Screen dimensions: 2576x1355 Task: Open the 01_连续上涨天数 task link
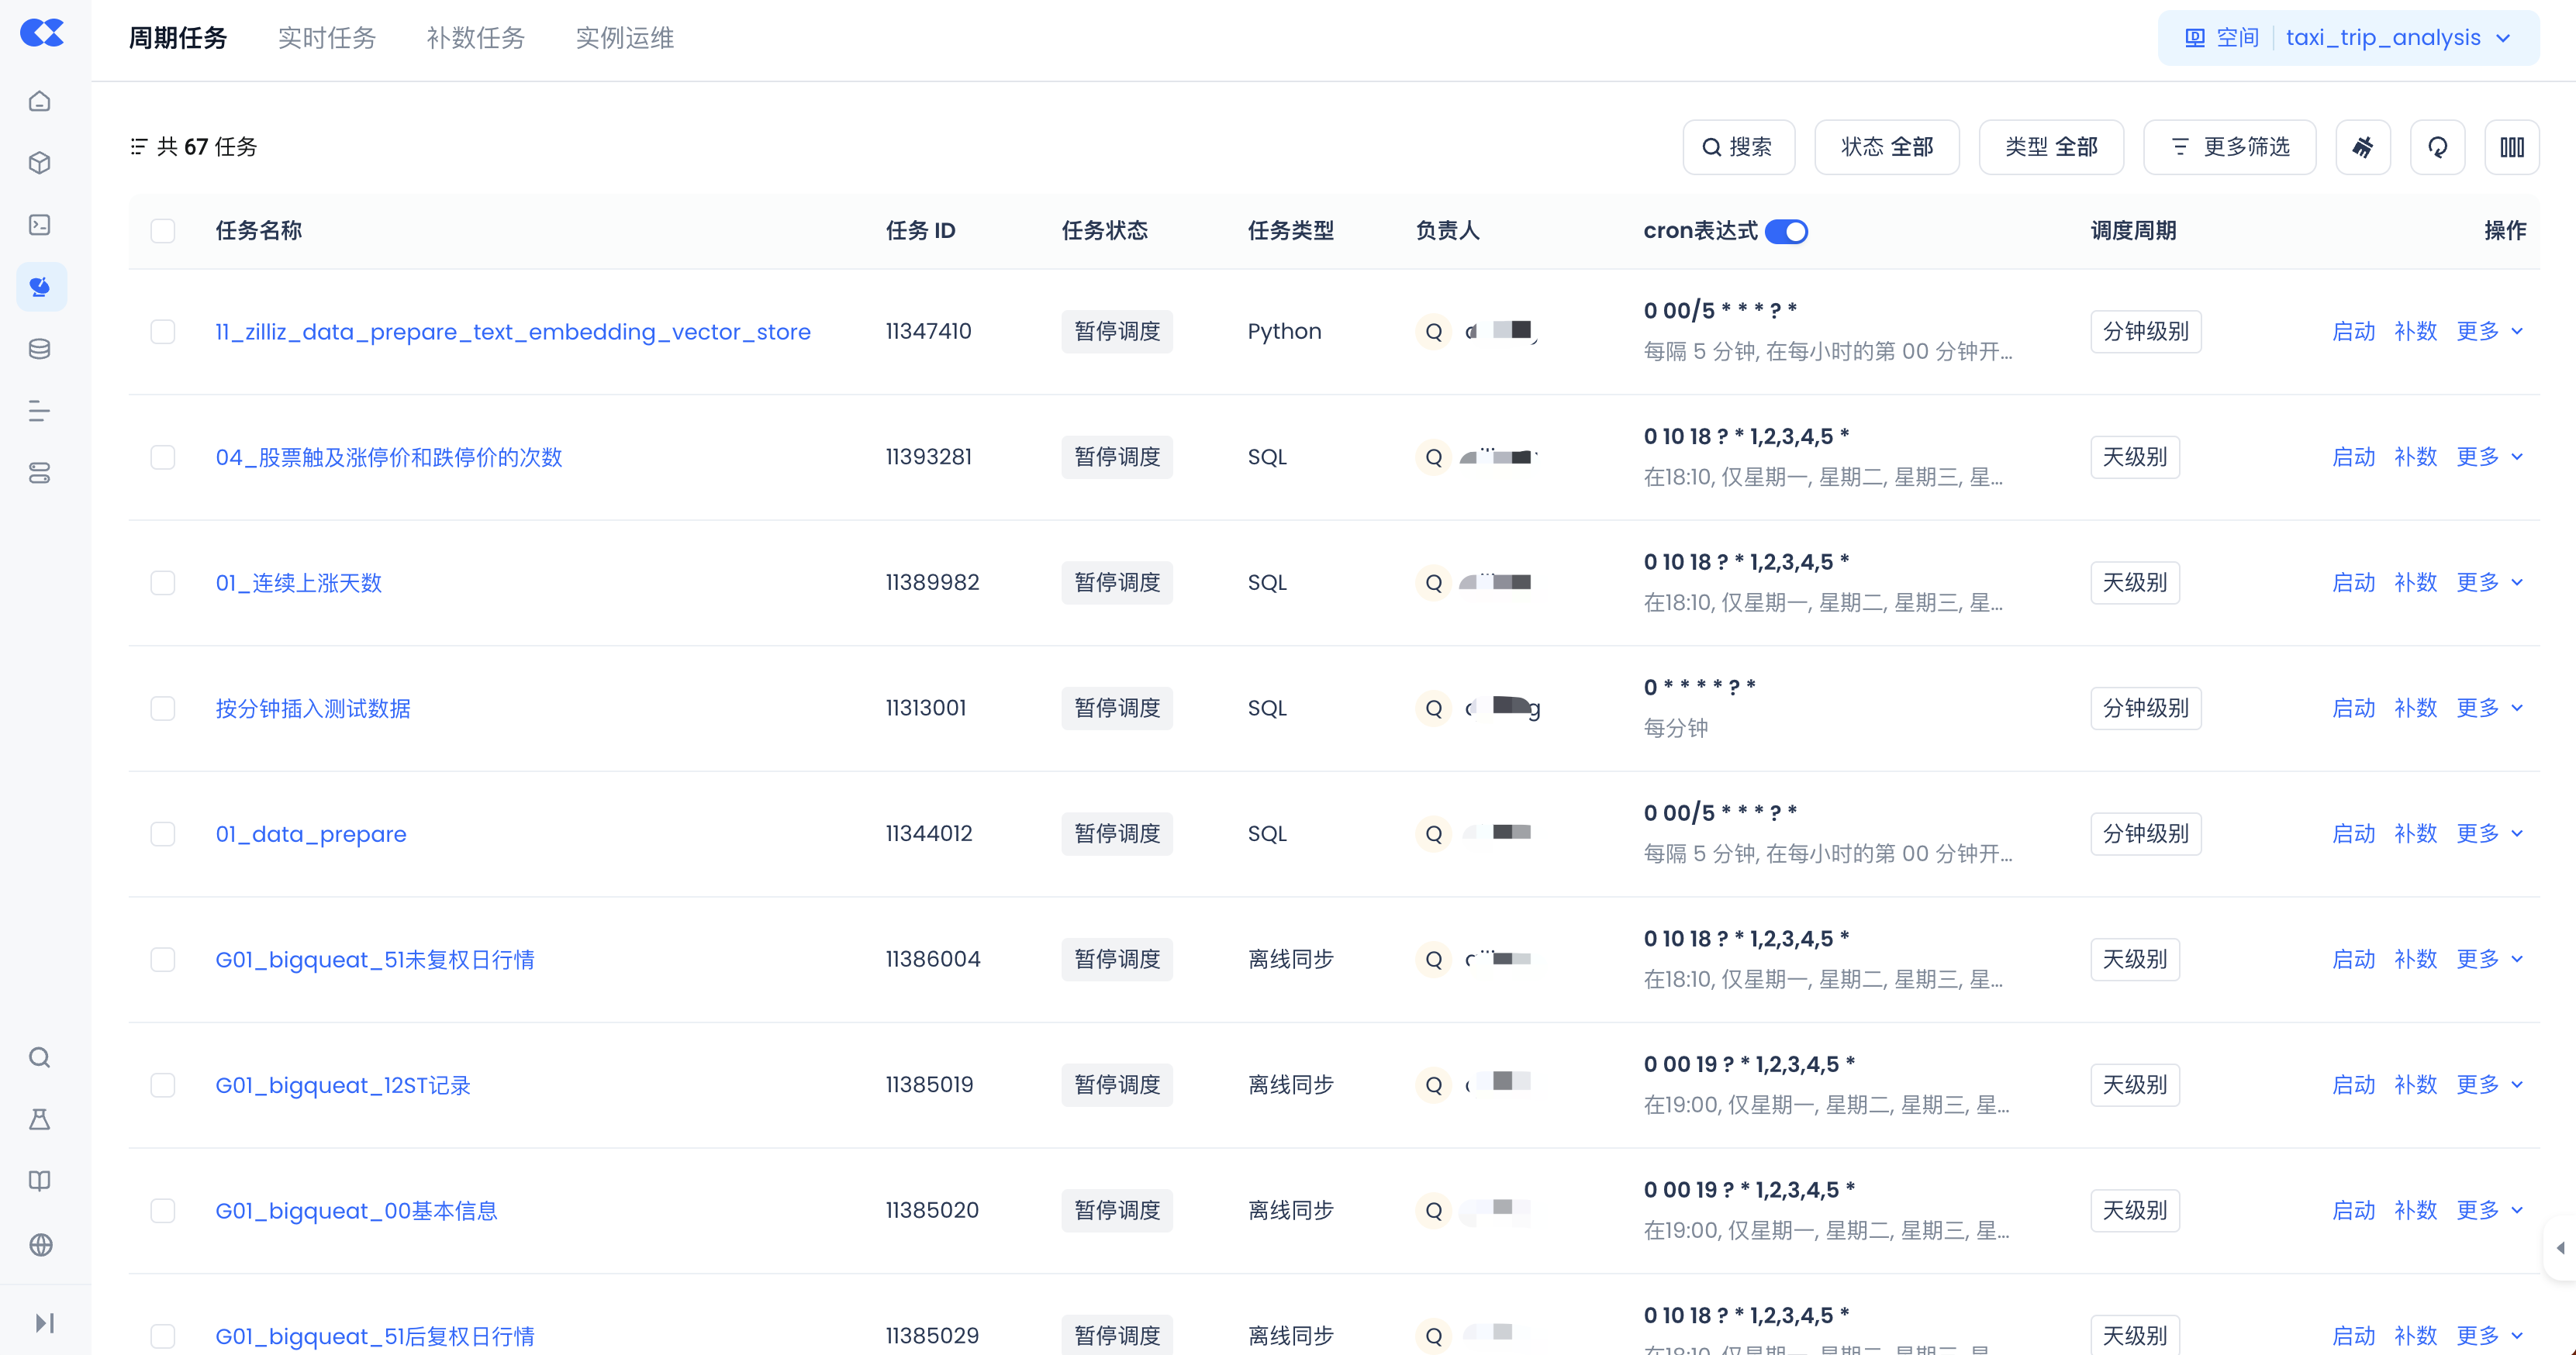point(298,583)
